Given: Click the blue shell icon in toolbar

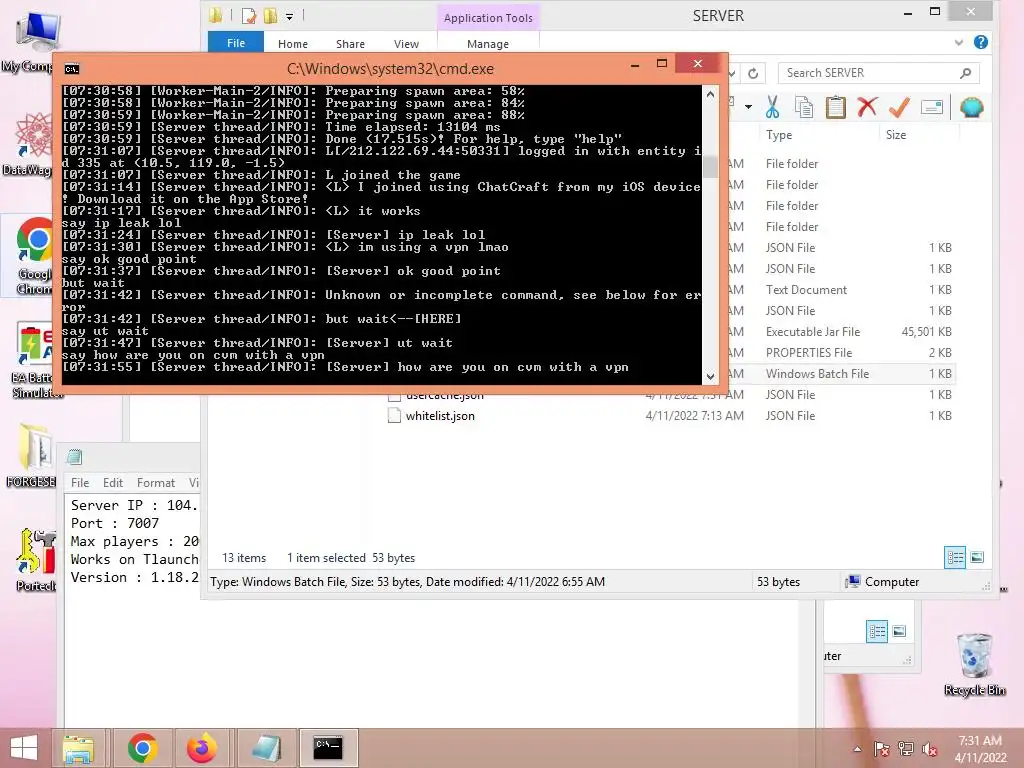Looking at the screenshot, I should click(971, 107).
